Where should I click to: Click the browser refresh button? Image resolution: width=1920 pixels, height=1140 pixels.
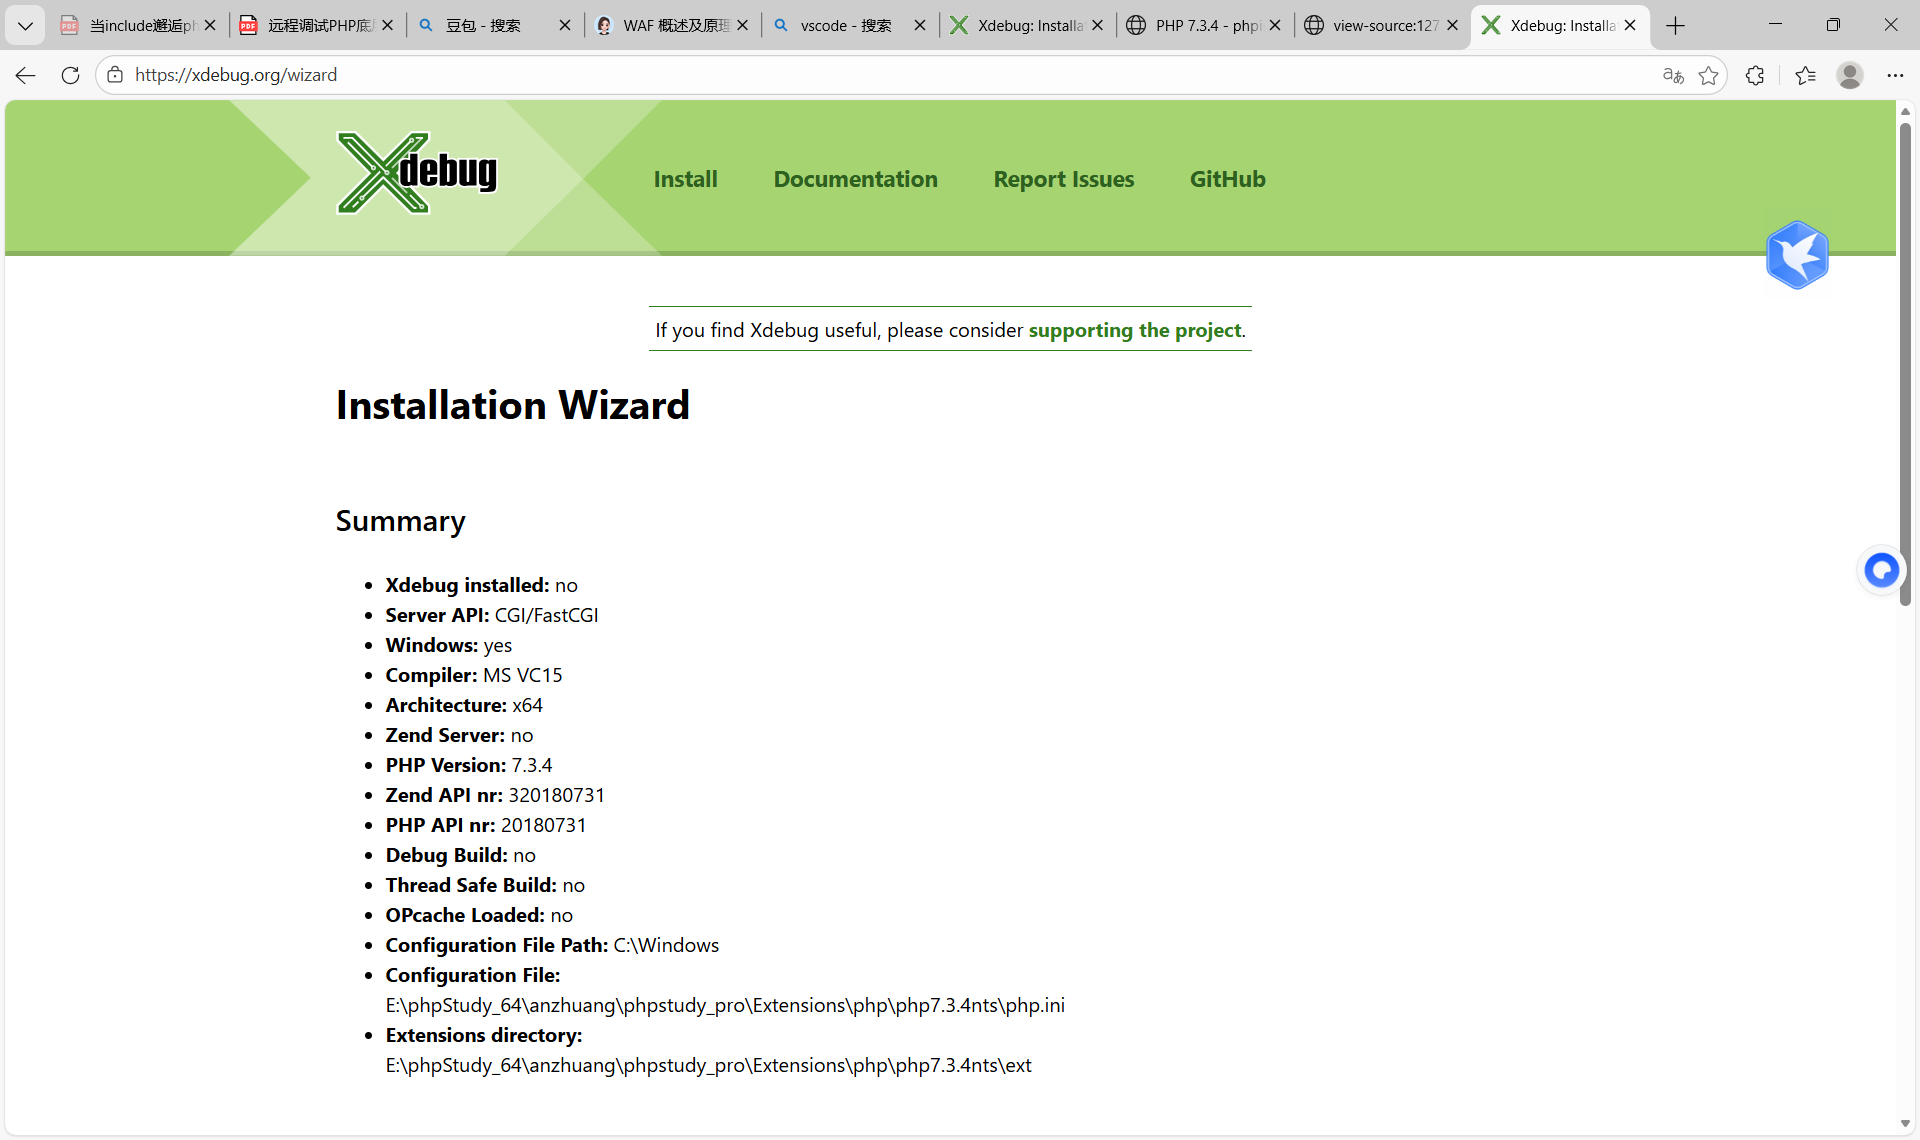tap(70, 75)
